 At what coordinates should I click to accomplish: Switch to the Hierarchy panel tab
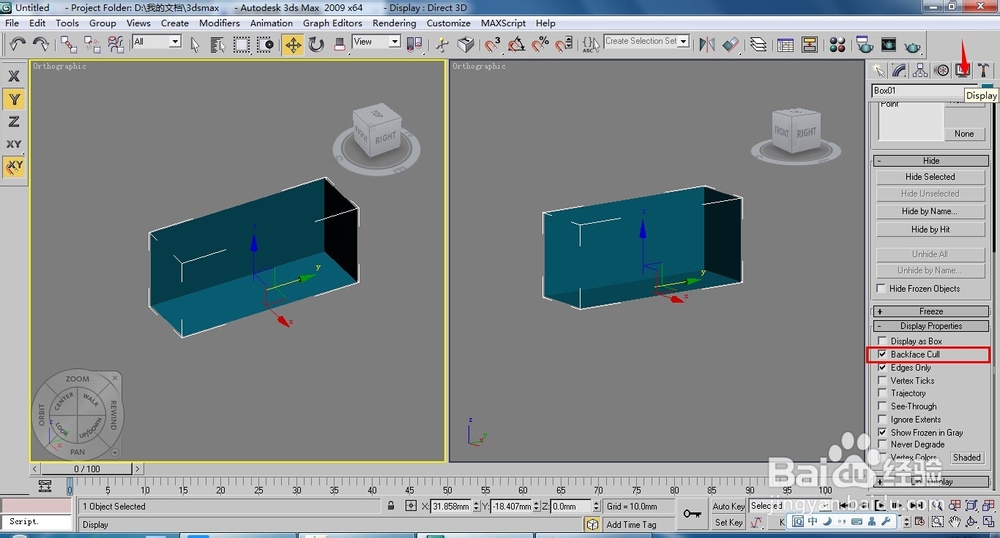920,70
